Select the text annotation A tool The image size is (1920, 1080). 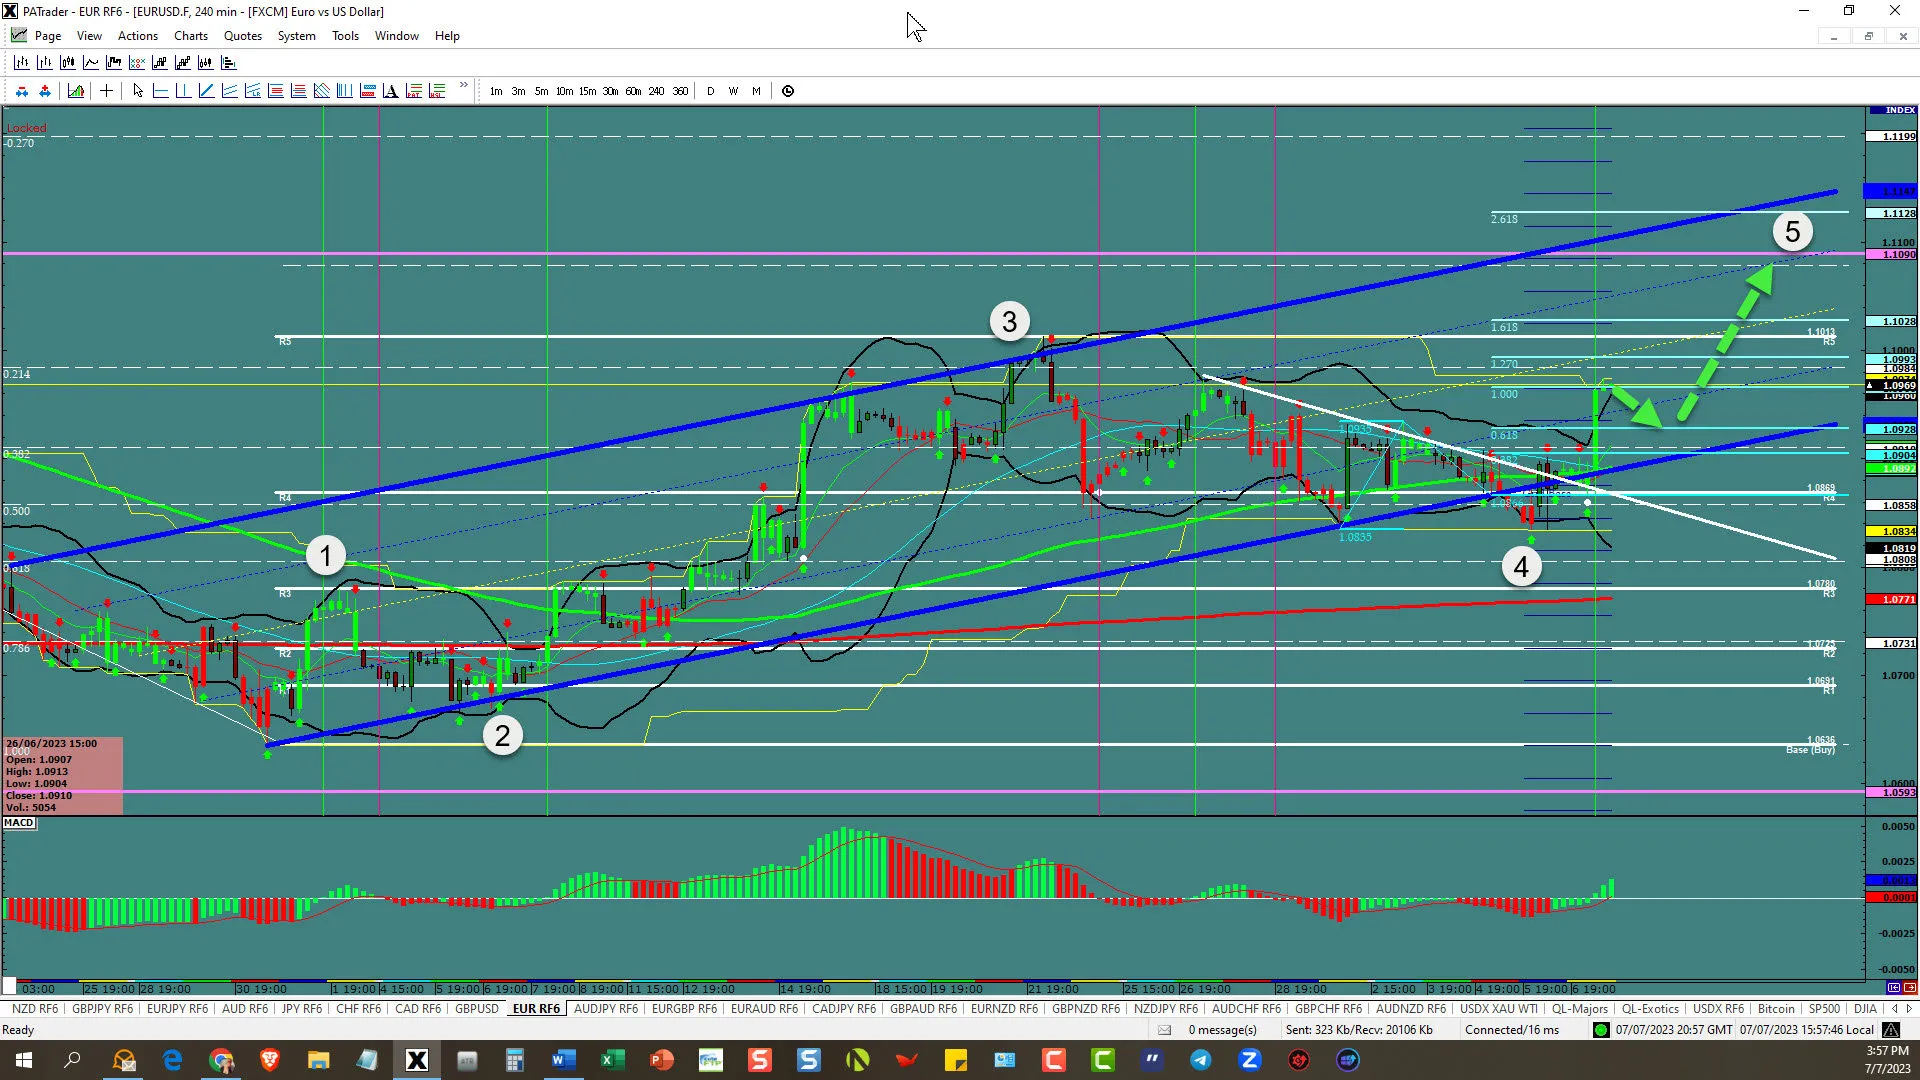pyautogui.click(x=391, y=91)
